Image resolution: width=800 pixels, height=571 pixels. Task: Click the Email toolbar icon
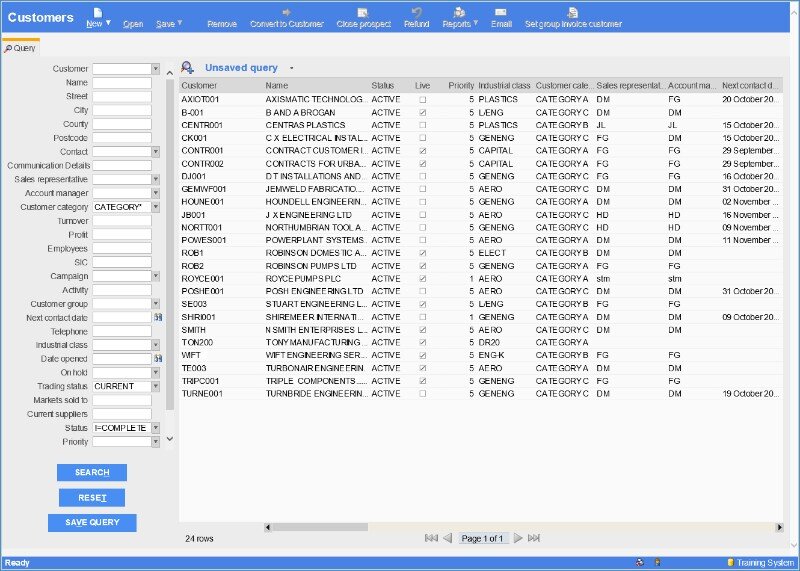(x=501, y=12)
